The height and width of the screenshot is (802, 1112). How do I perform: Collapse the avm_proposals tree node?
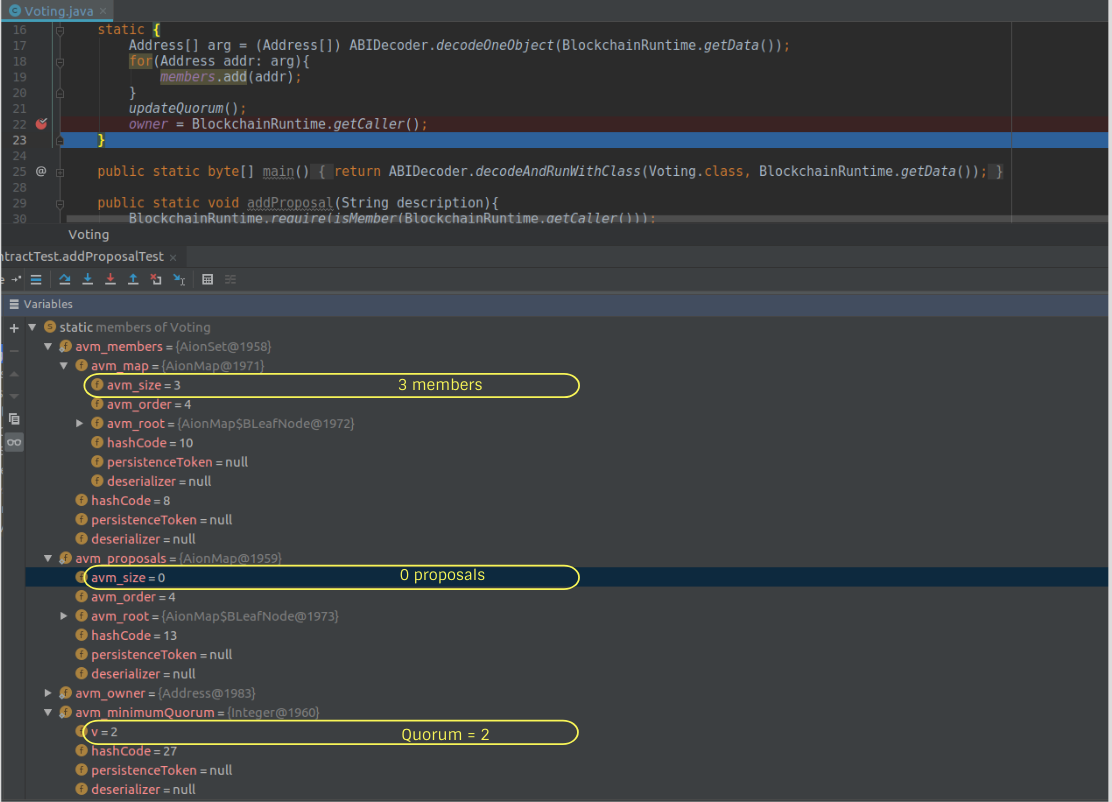coord(48,558)
